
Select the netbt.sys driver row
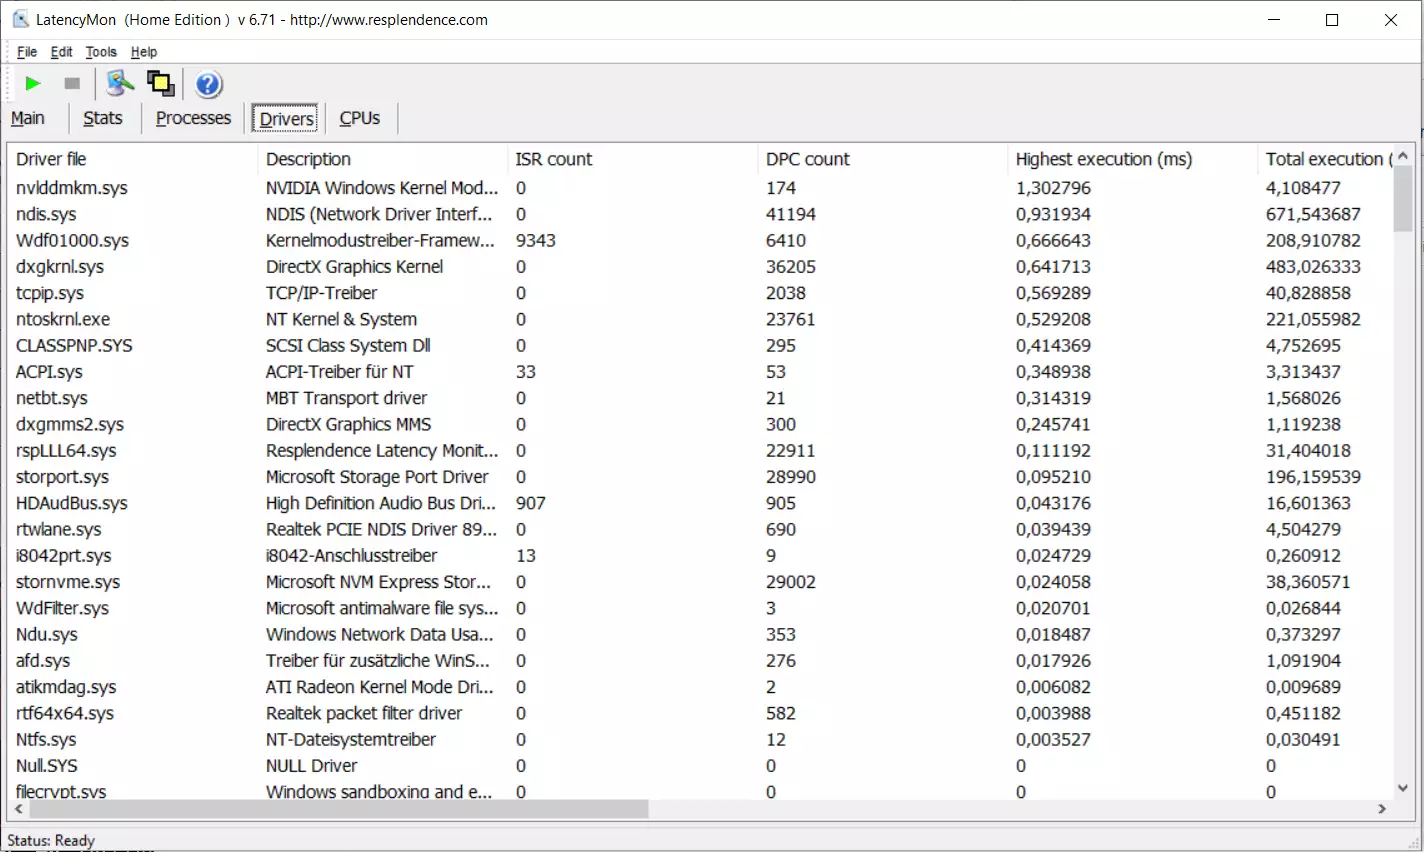coord(700,398)
